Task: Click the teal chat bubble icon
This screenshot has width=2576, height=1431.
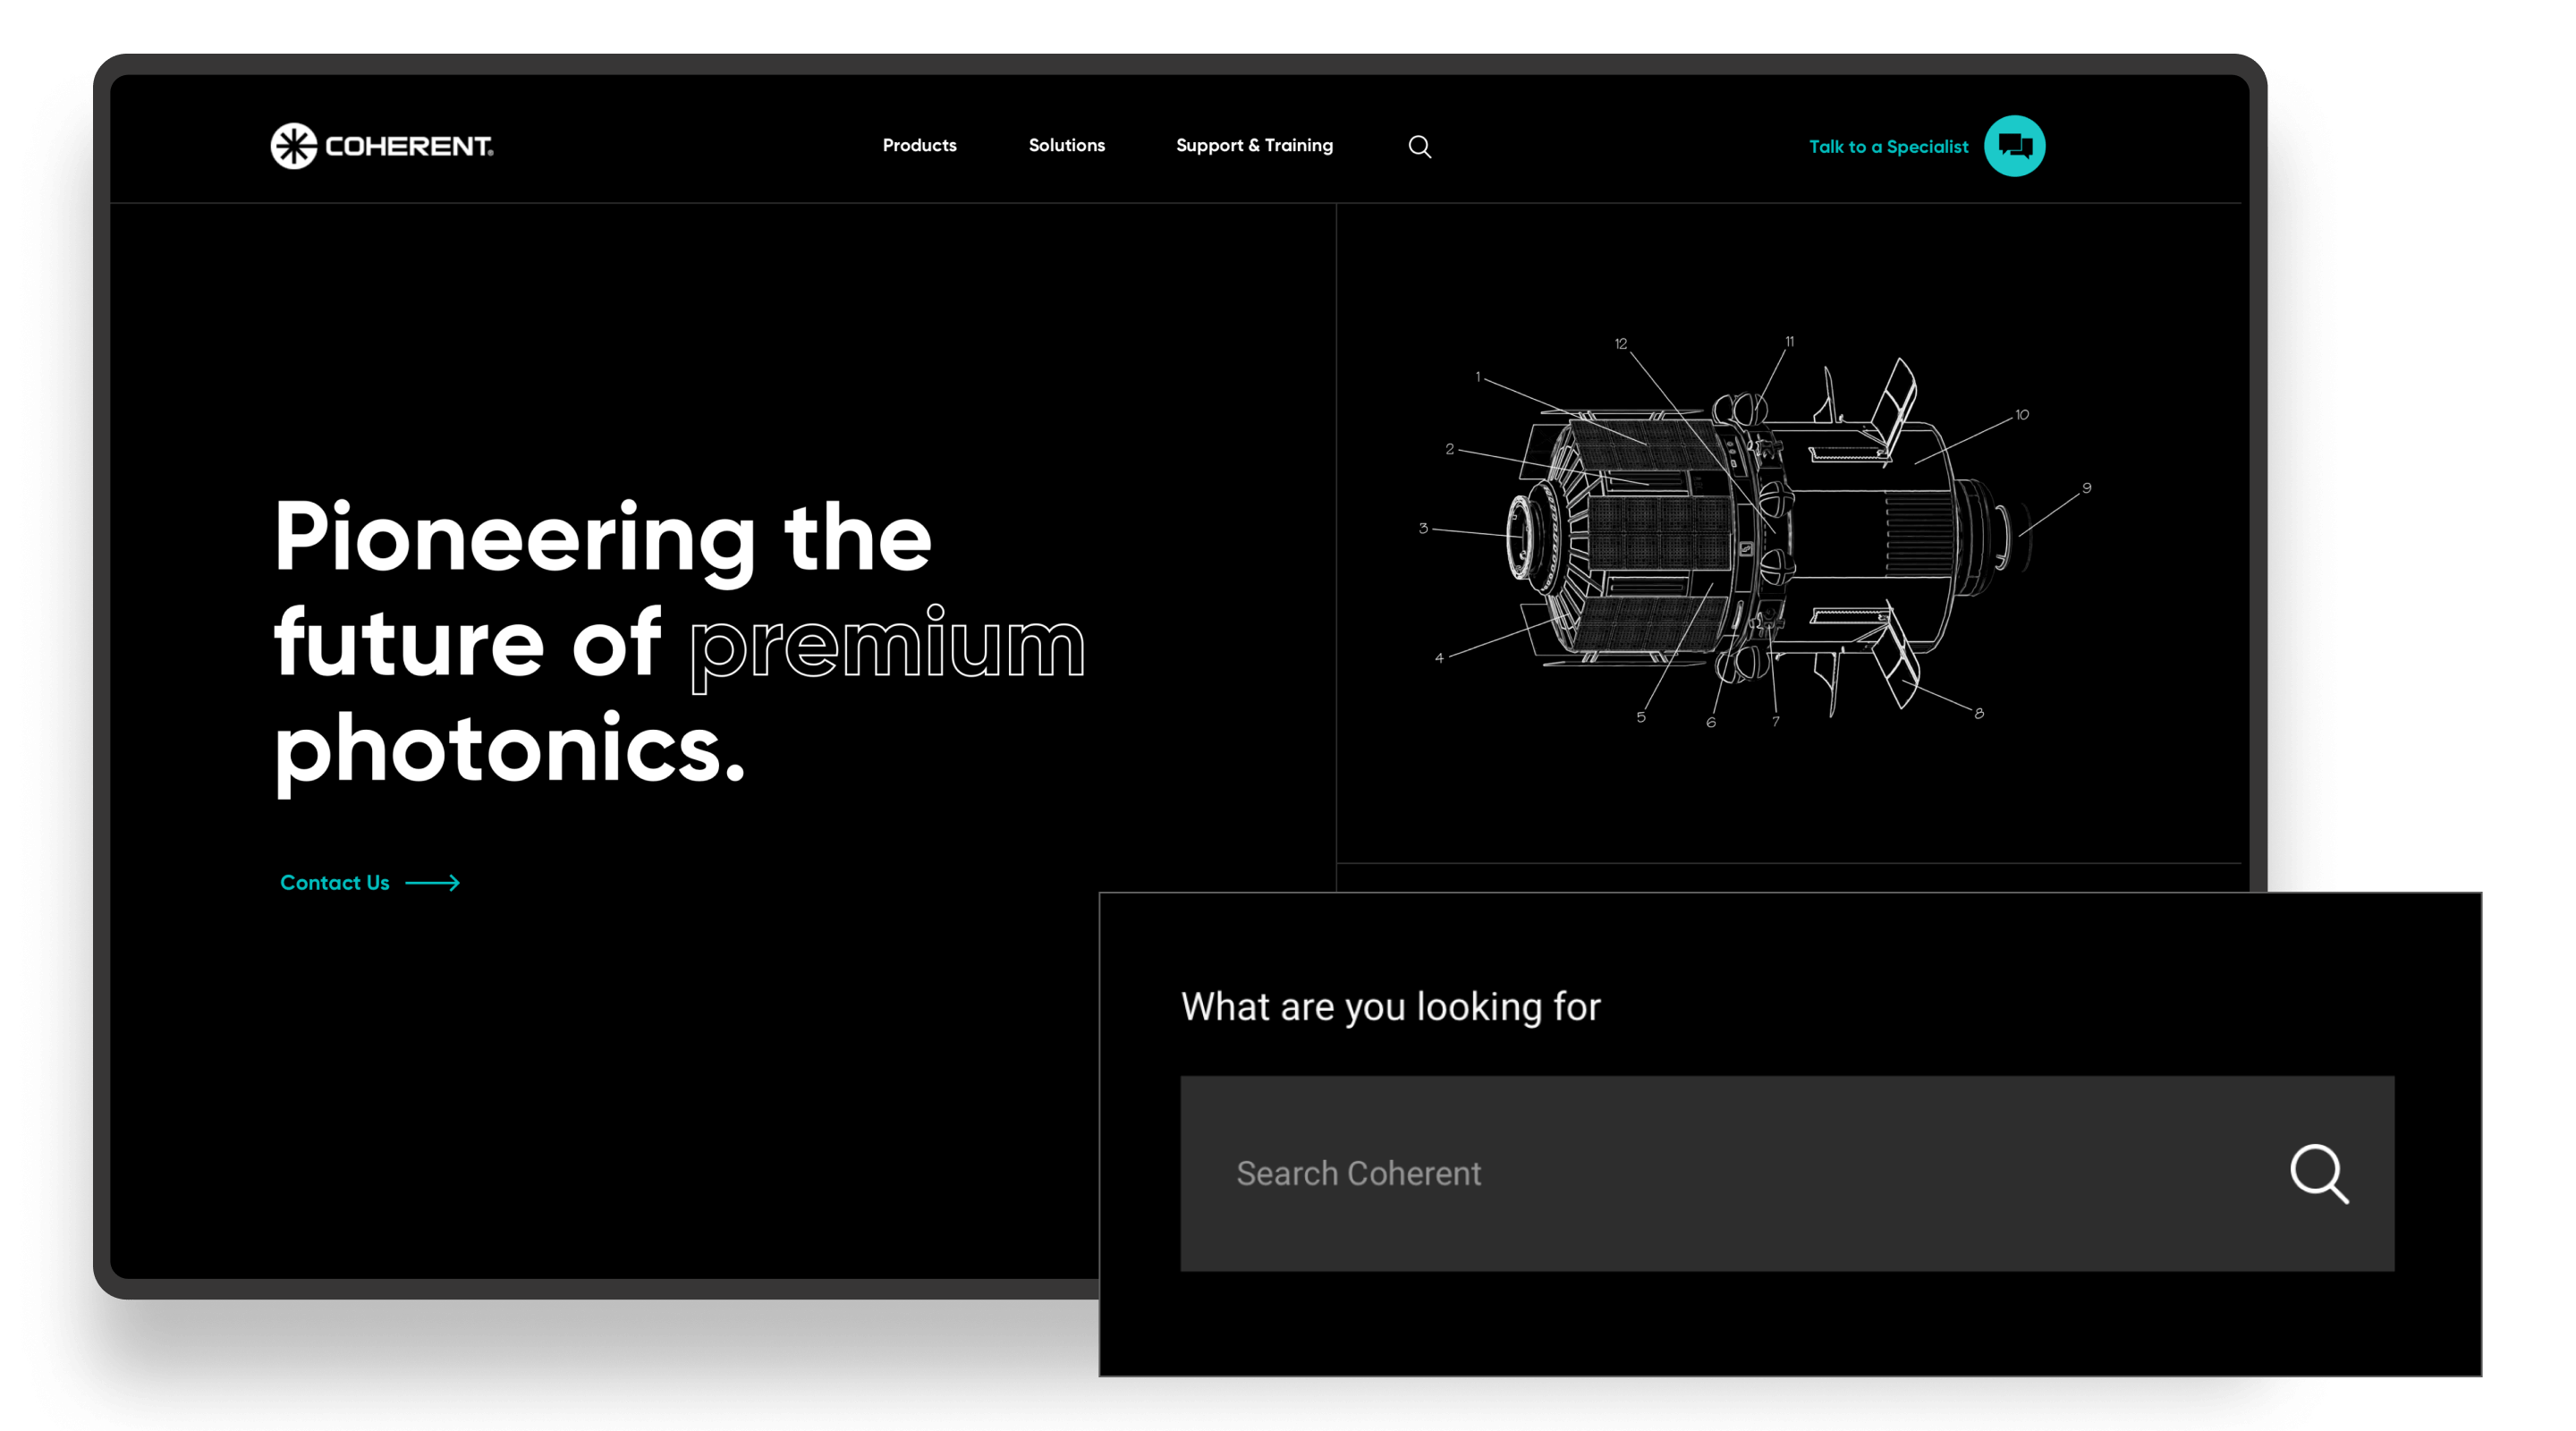Action: pos(2014,146)
